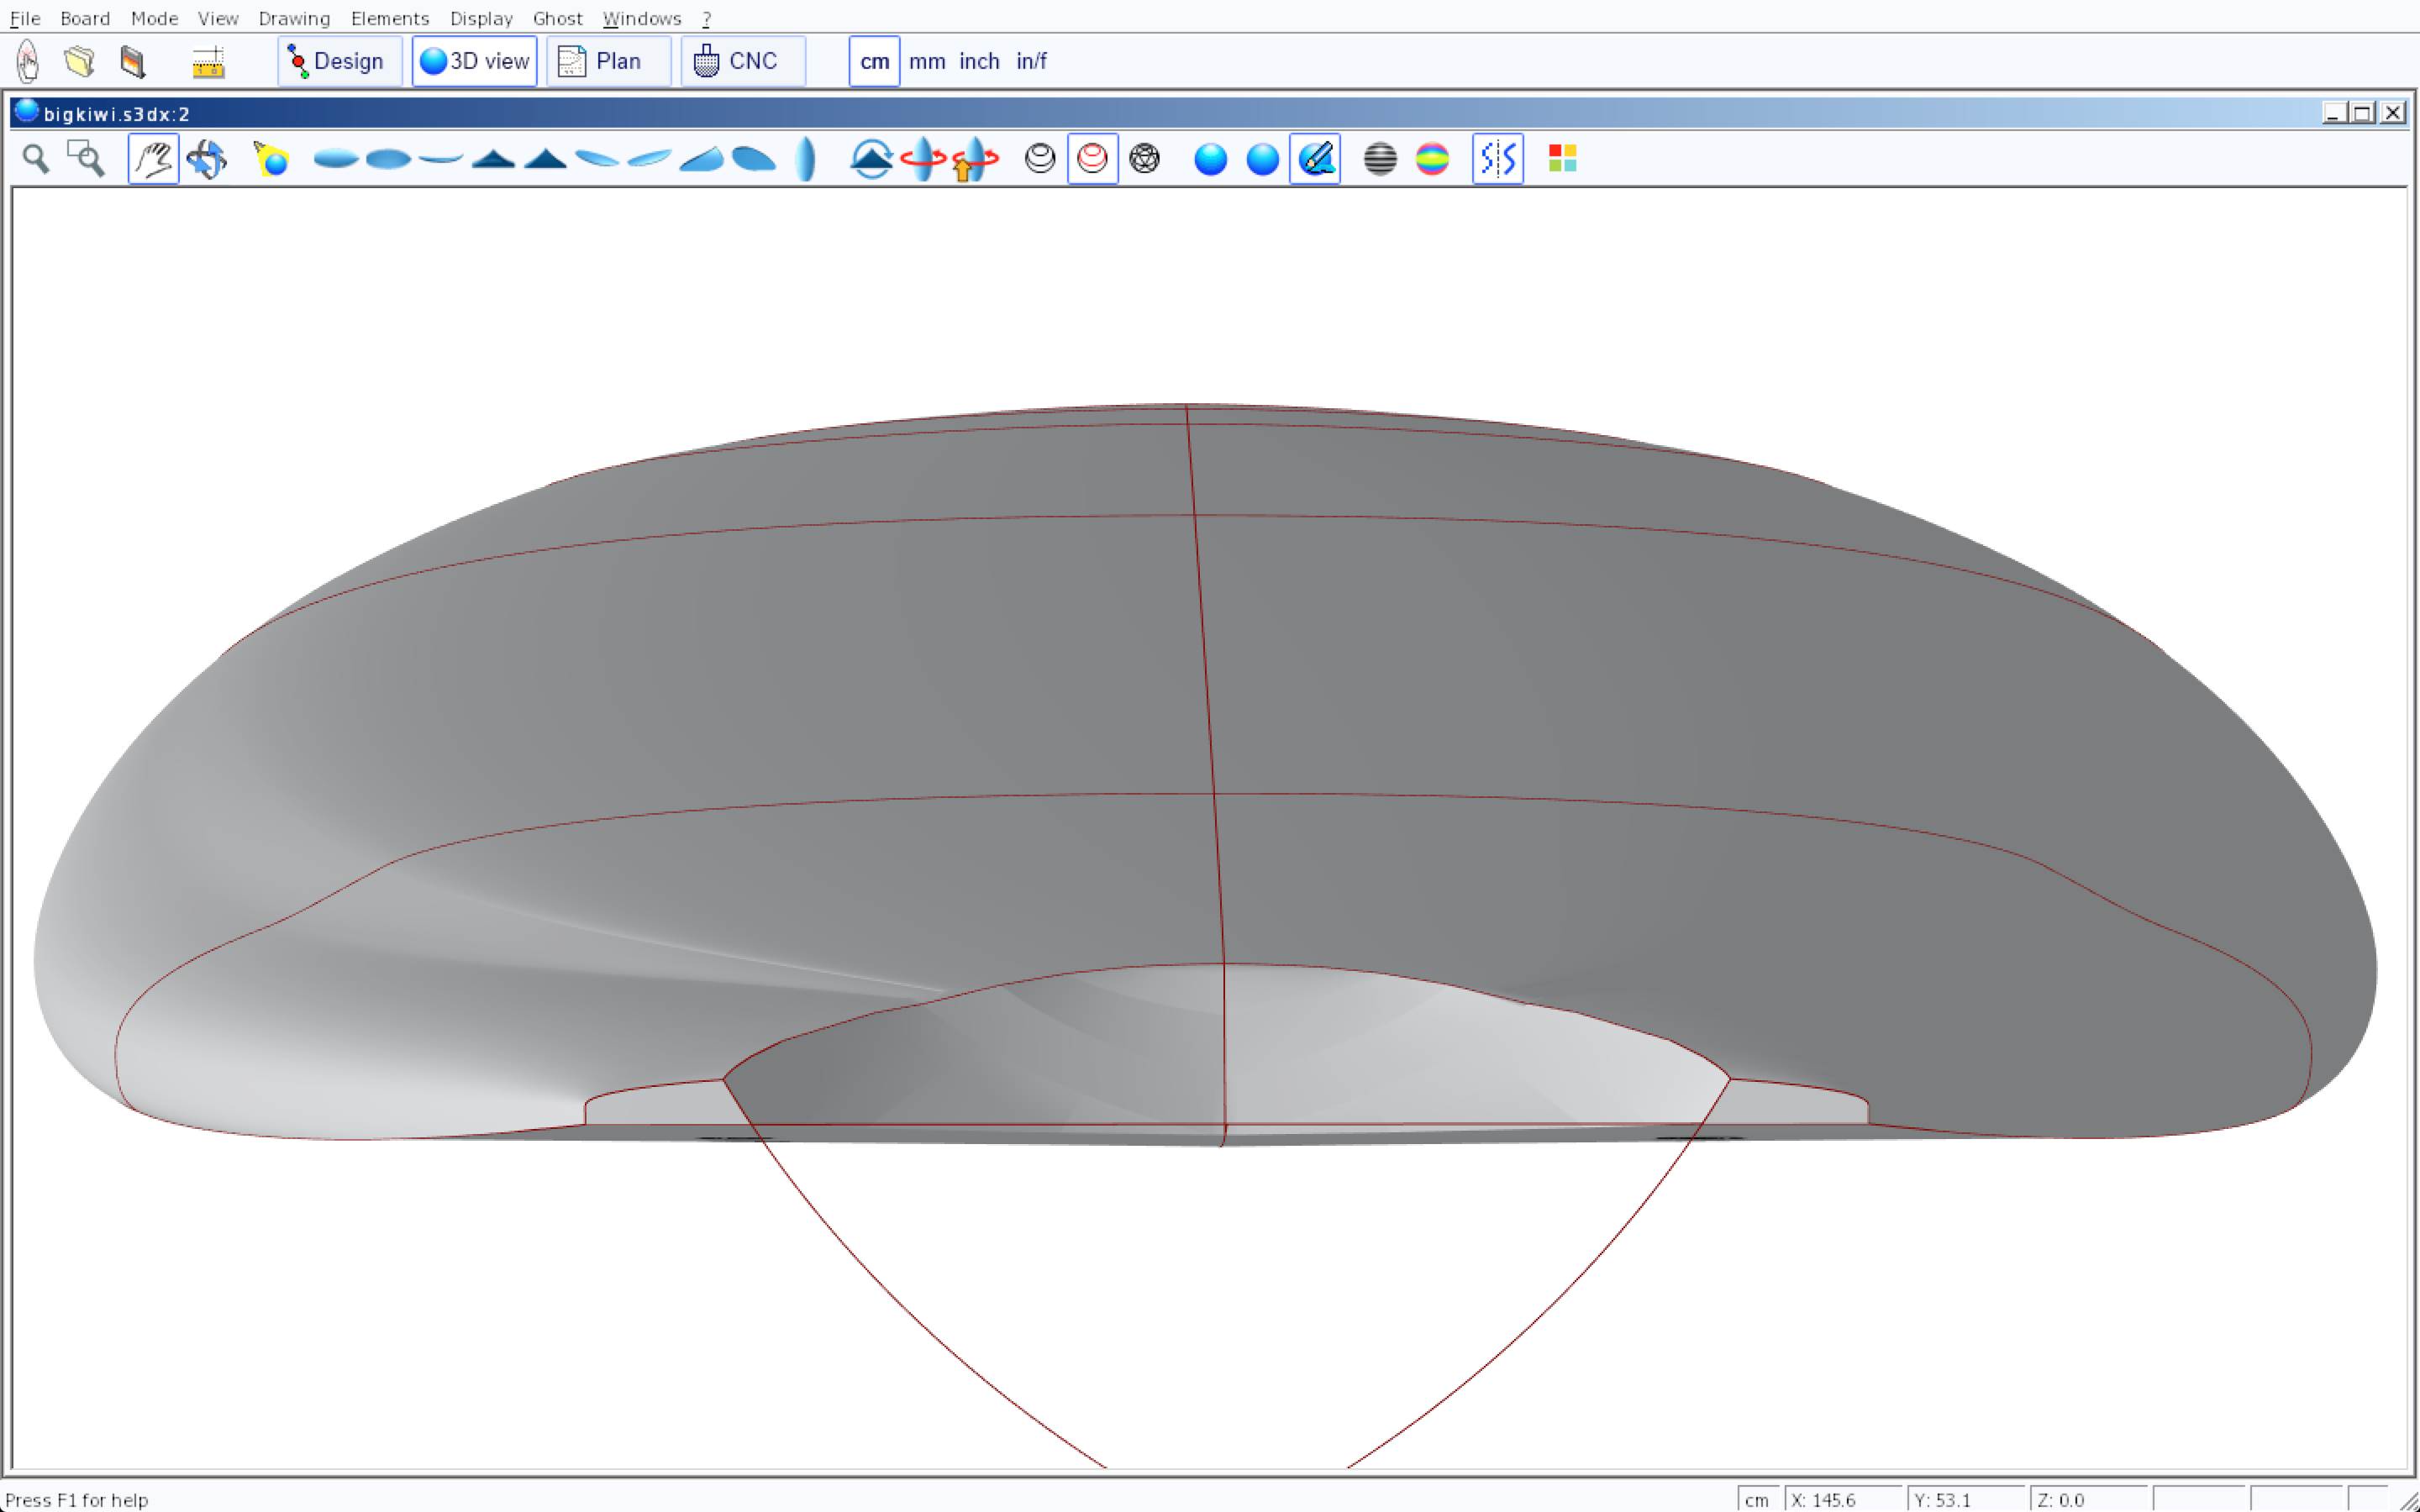The image size is (2420, 1512).
Task: Select the zoom window tool
Action: pyautogui.click(x=86, y=159)
